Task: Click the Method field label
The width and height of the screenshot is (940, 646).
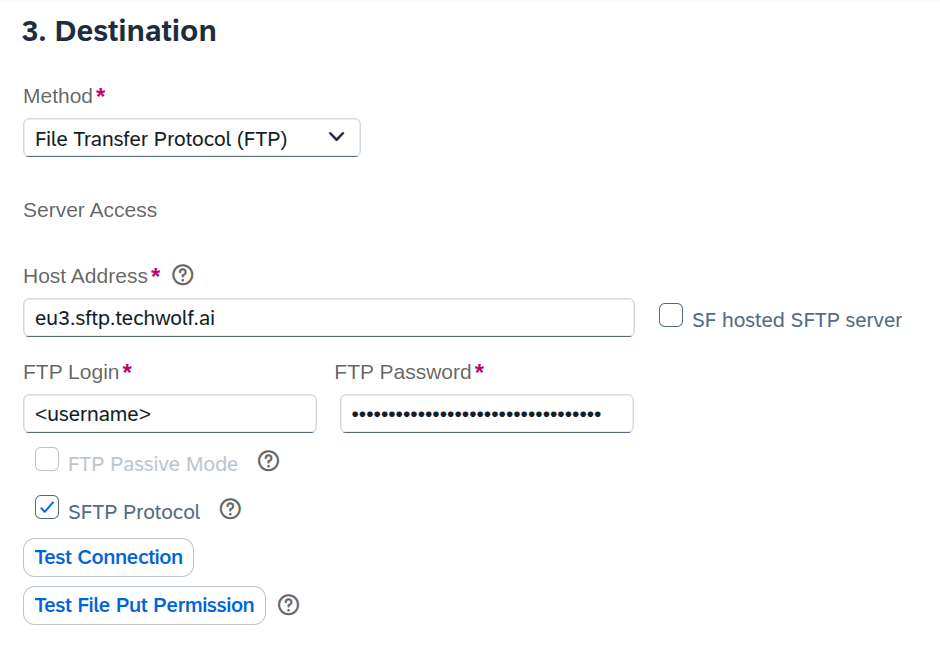Action: click(58, 96)
